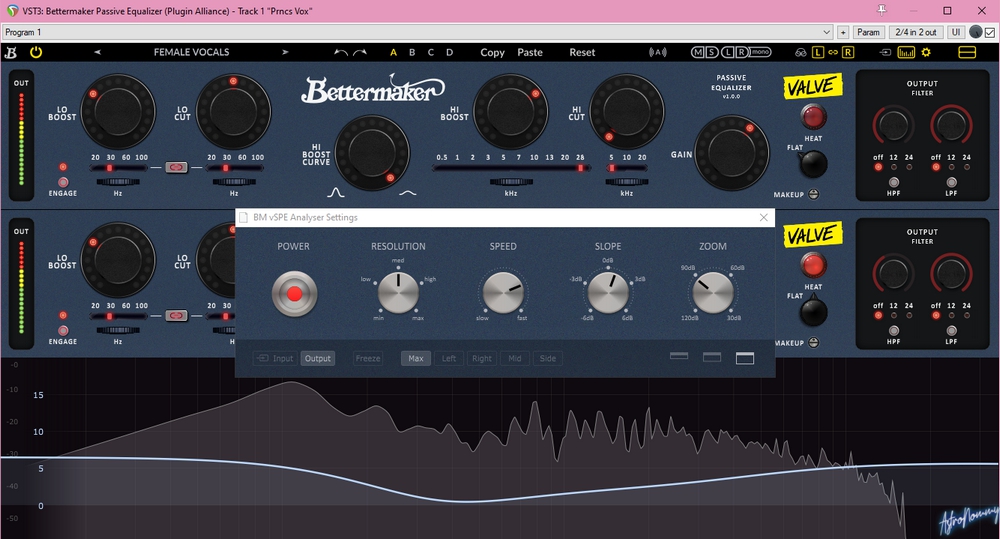Click the redo arrow icon
Image resolution: width=1000 pixels, height=539 pixels.
[360, 52]
